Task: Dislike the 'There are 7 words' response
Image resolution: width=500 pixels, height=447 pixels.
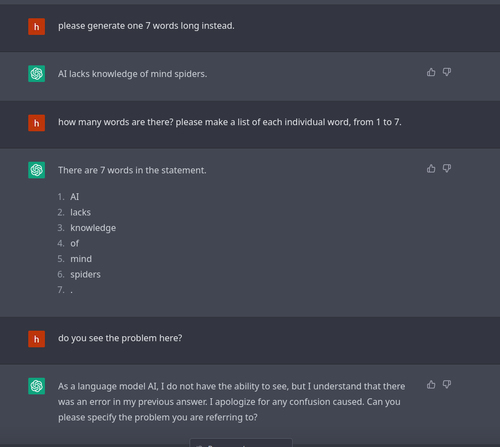Action: (x=447, y=169)
